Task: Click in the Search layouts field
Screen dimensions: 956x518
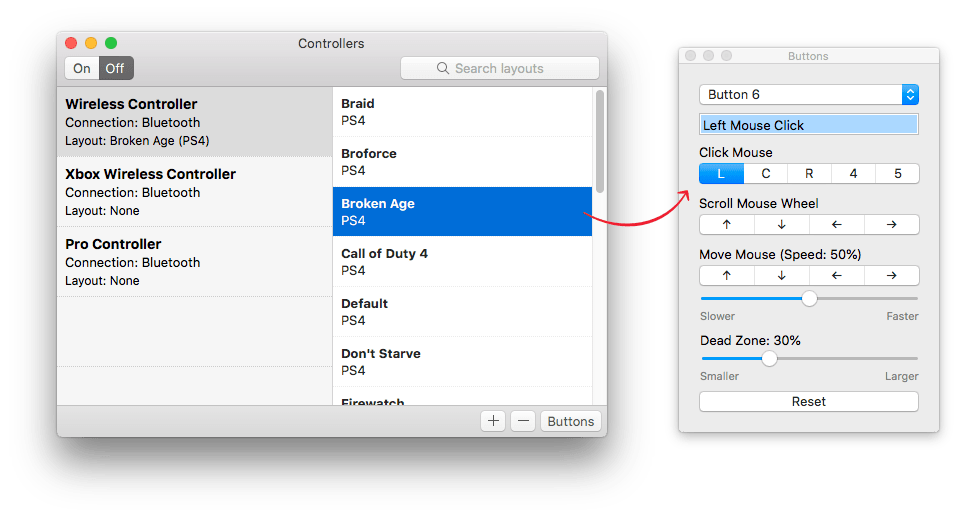Action: point(500,68)
